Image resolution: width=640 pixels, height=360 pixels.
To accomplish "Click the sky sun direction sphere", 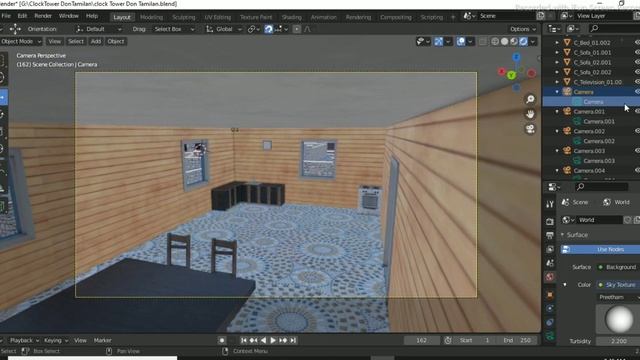I will [x=619, y=319].
